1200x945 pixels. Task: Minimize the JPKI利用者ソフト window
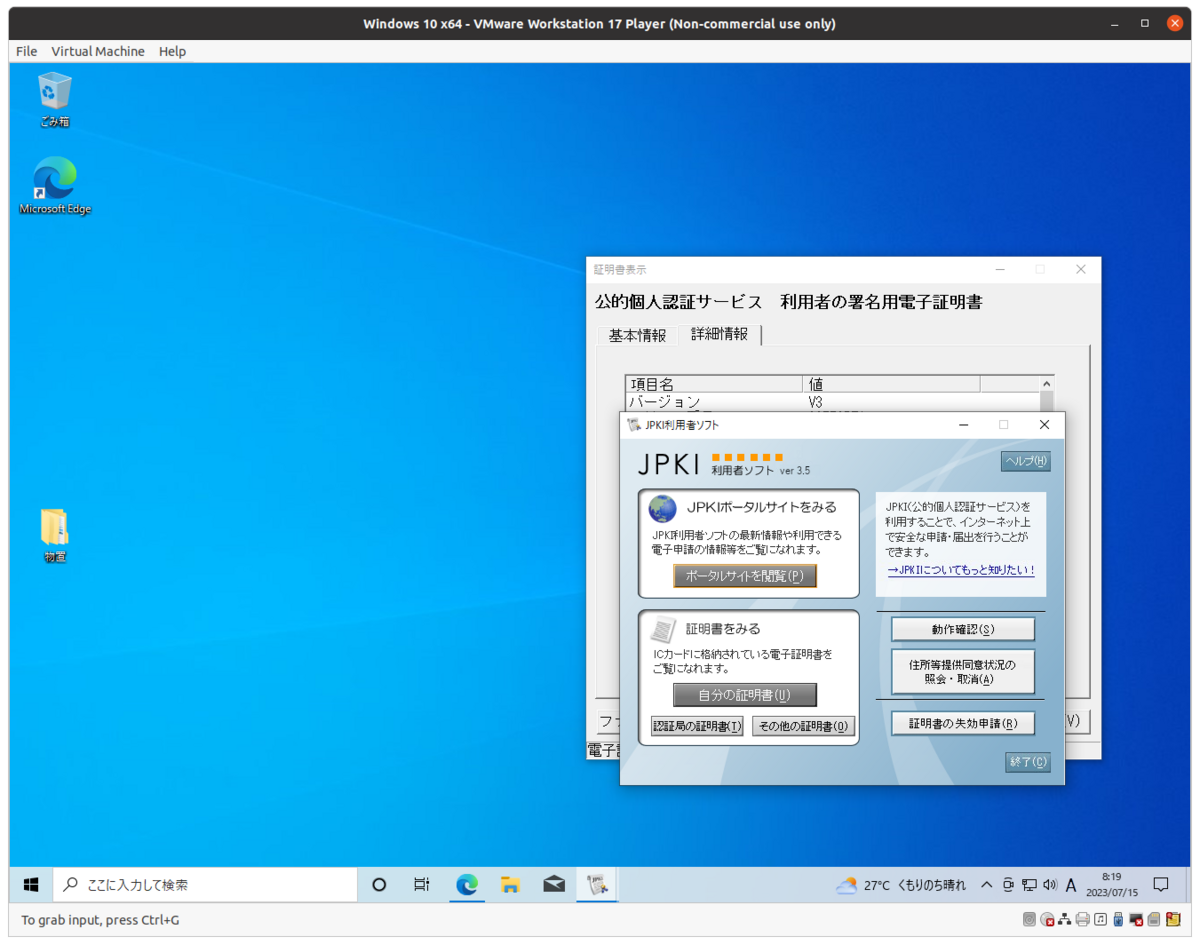pos(964,425)
